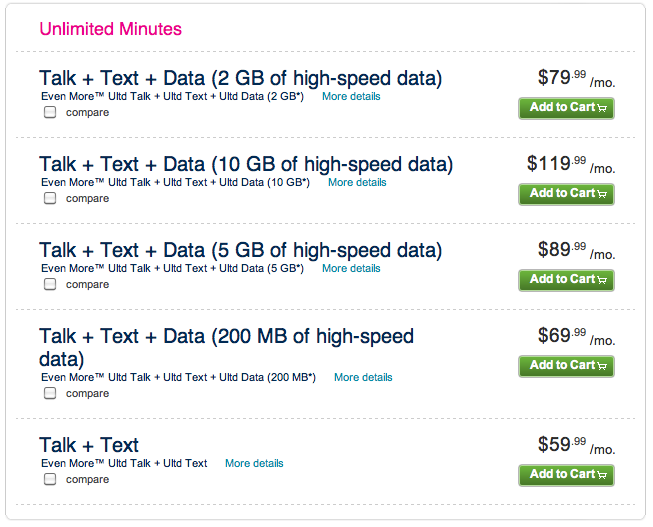Add the 5 GB plan to cart
653x527 pixels.
coord(565,280)
